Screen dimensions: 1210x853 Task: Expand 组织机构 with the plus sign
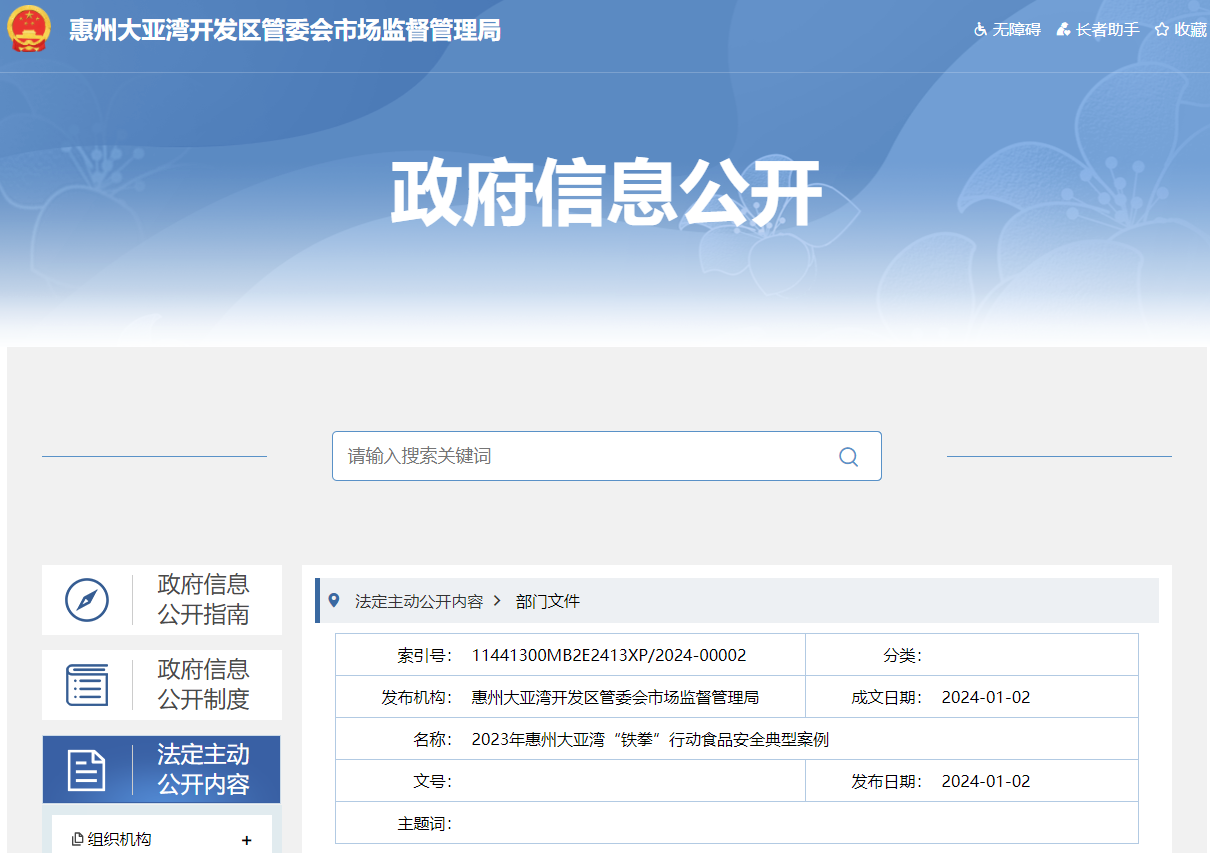click(x=246, y=840)
